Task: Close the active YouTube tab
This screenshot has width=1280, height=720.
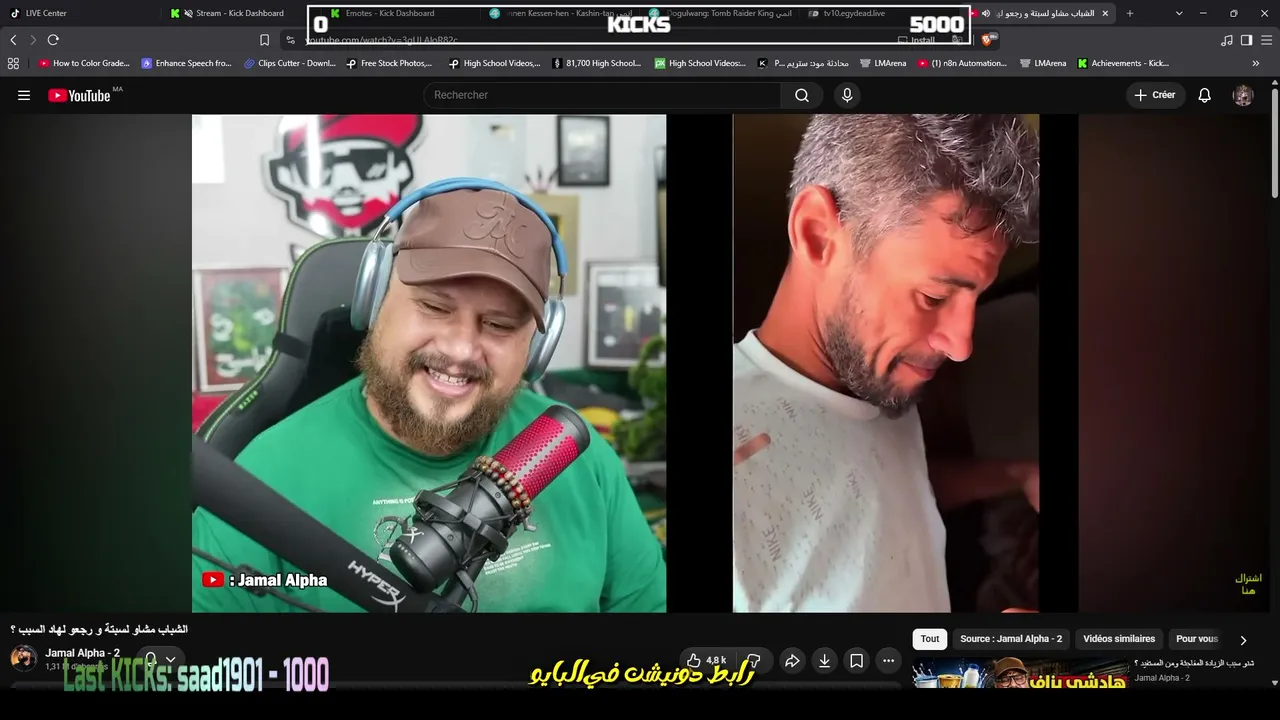Action: (1105, 13)
